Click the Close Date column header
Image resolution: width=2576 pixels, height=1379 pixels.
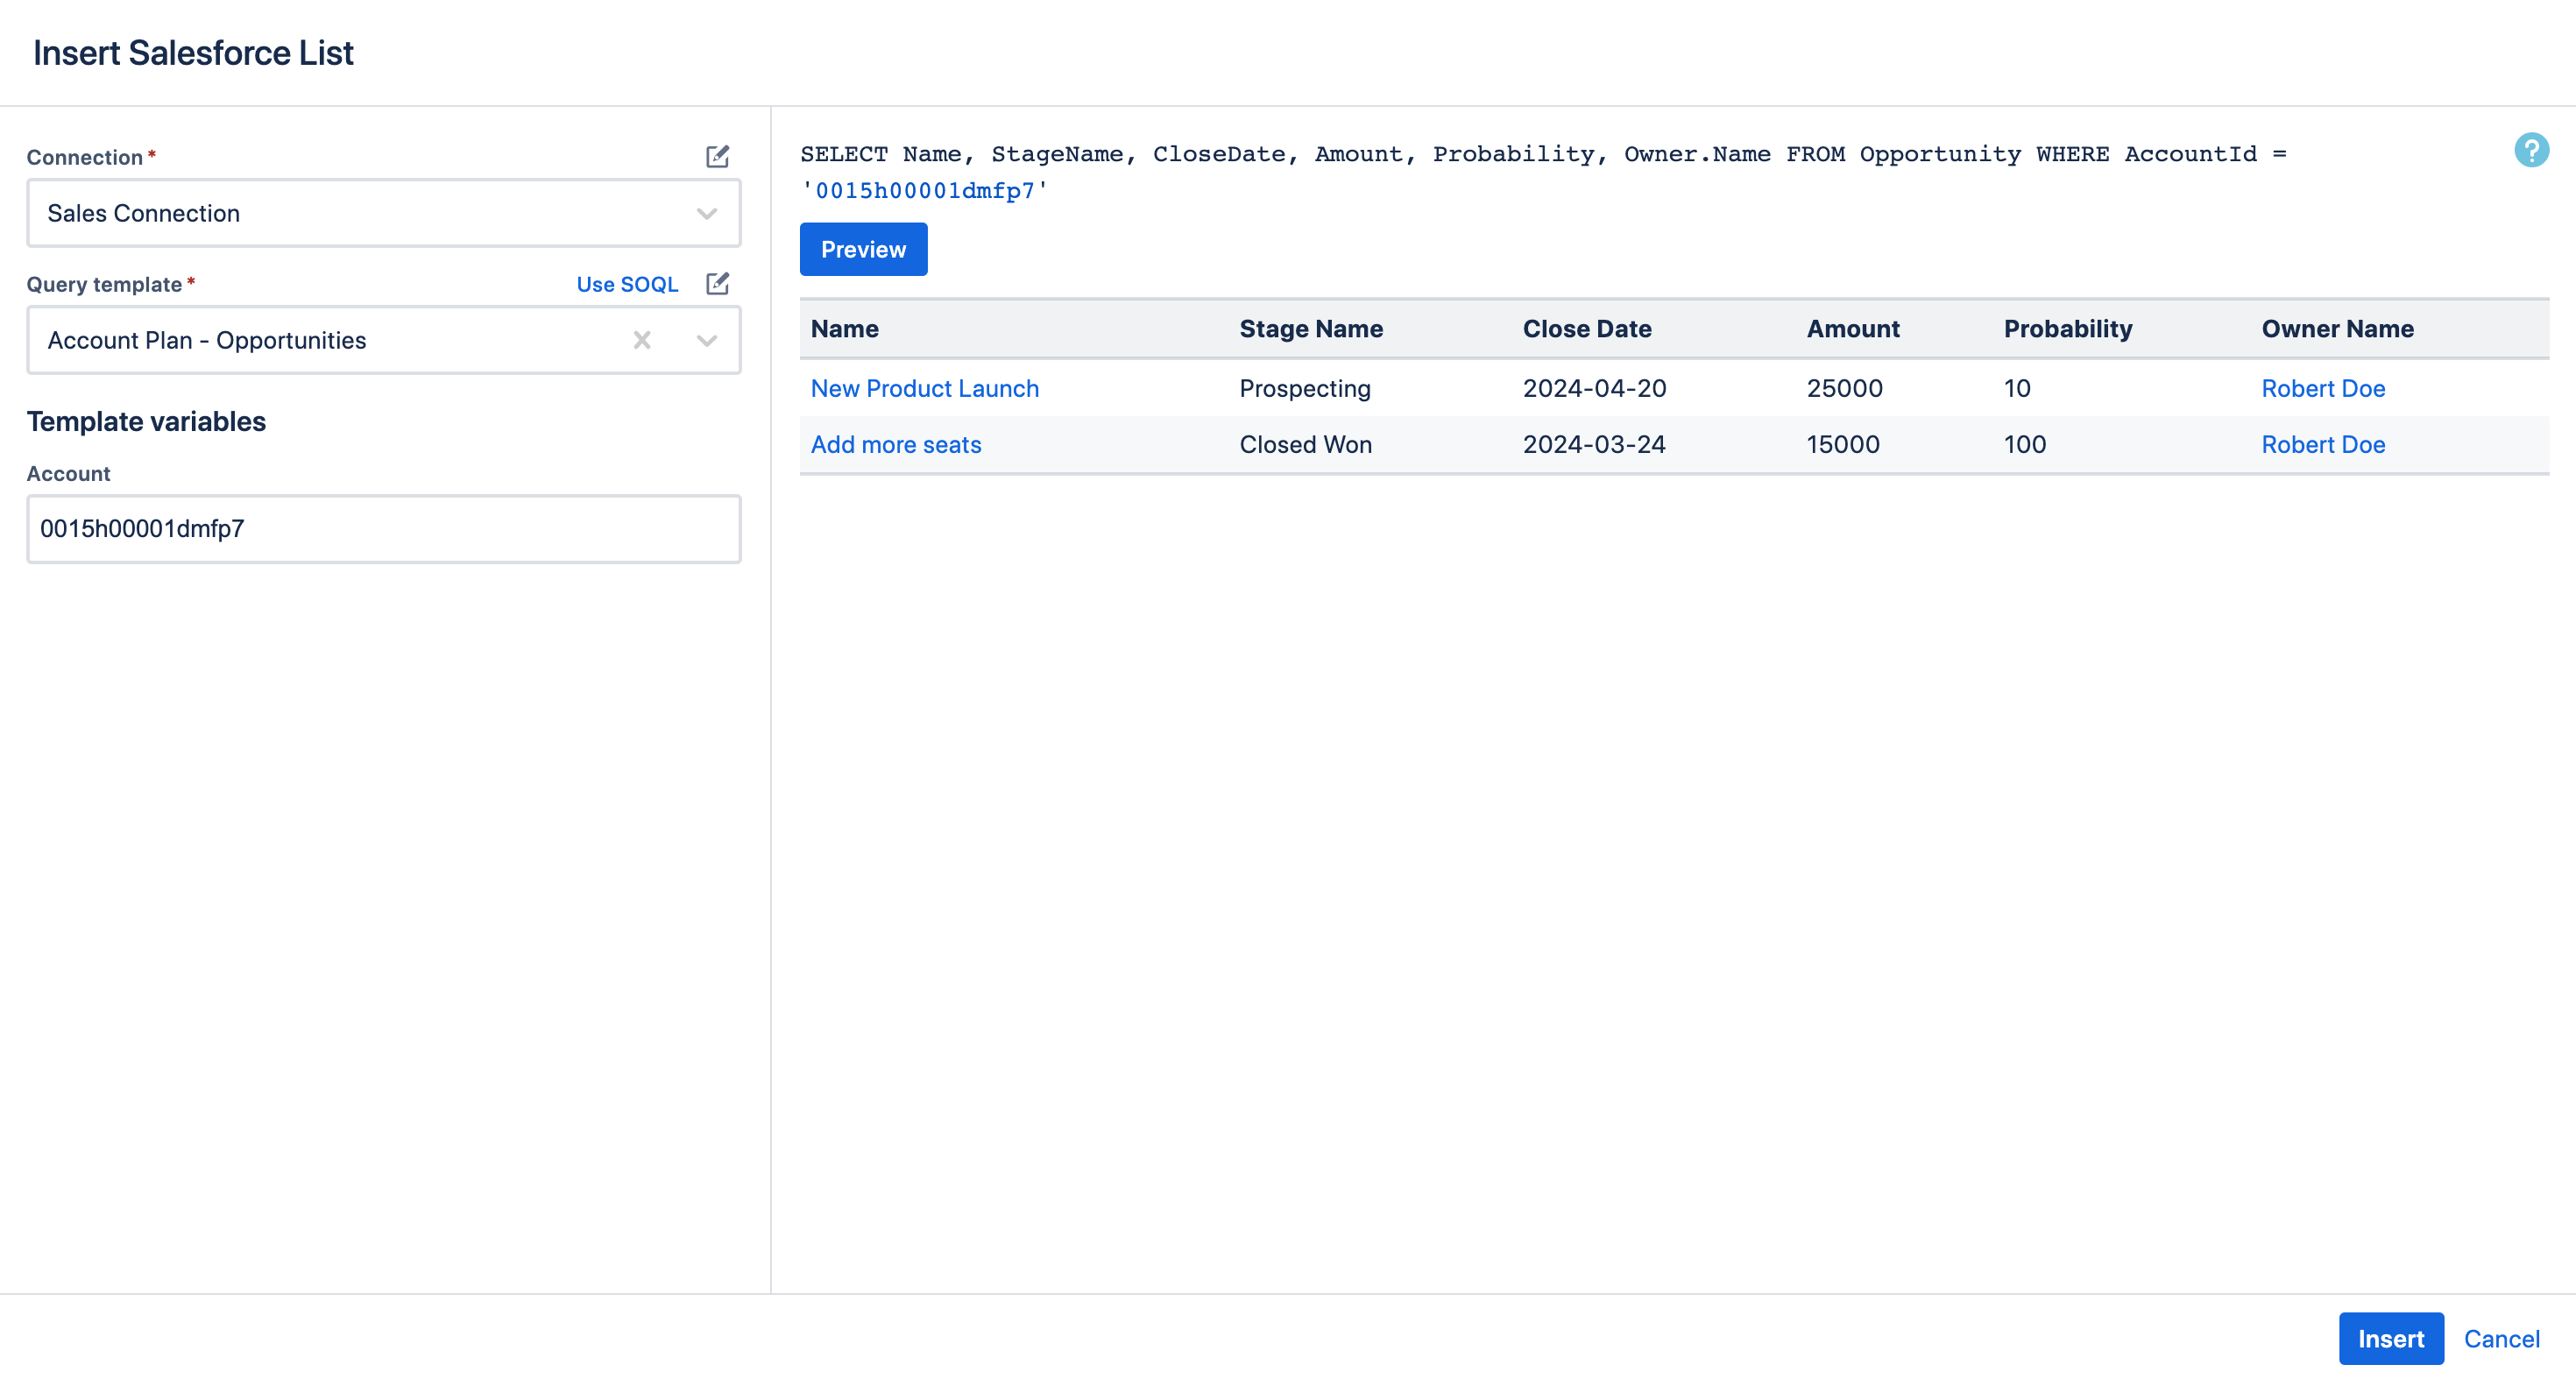tap(1586, 329)
